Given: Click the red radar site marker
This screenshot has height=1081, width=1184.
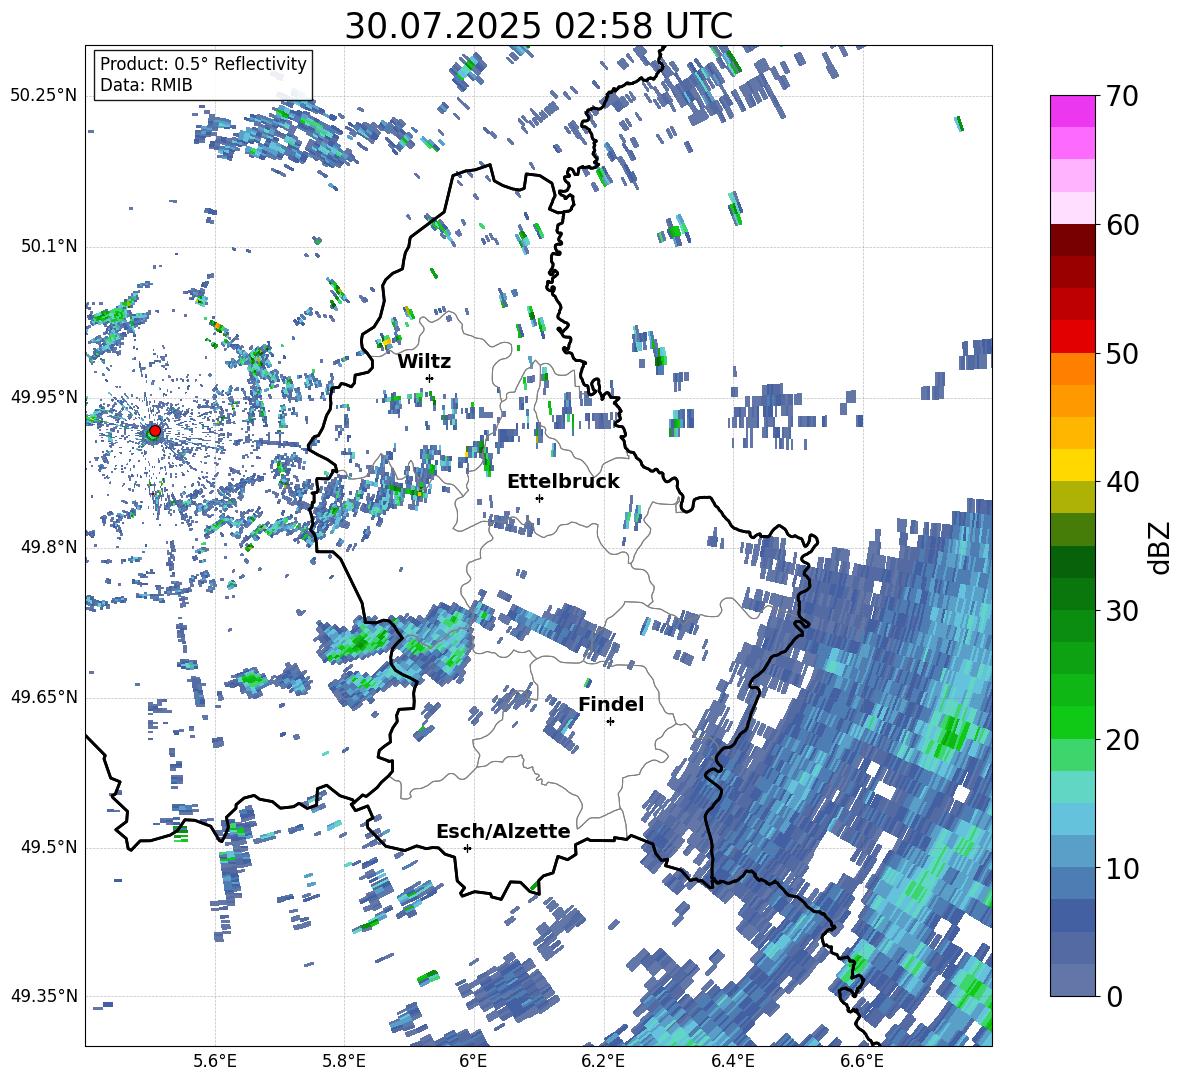Looking at the screenshot, I should point(155,431).
